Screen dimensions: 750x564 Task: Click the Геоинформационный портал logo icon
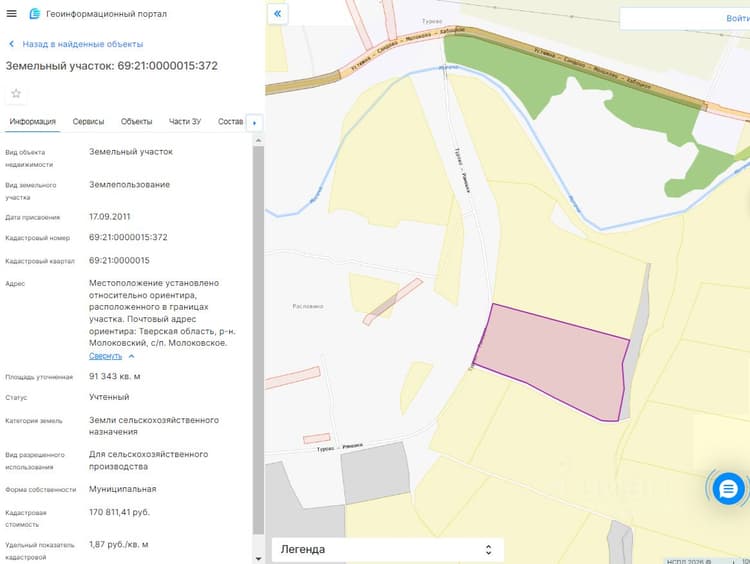pos(34,14)
